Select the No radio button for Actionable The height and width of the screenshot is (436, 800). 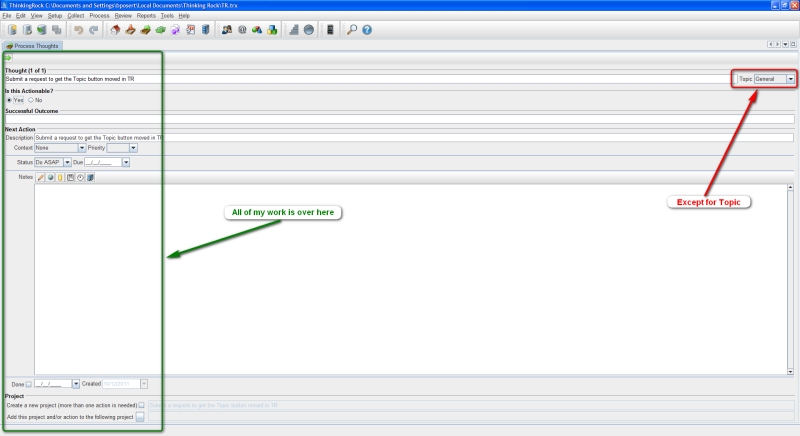pyautogui.click(x=32, y=100)
